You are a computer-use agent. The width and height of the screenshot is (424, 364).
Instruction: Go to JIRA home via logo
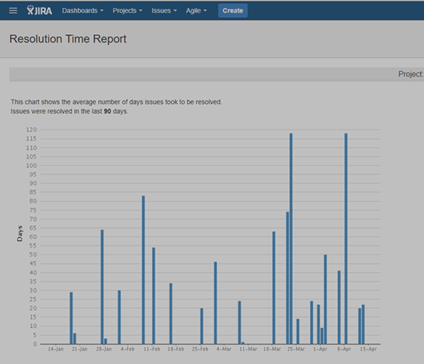[x=39, y=10]
